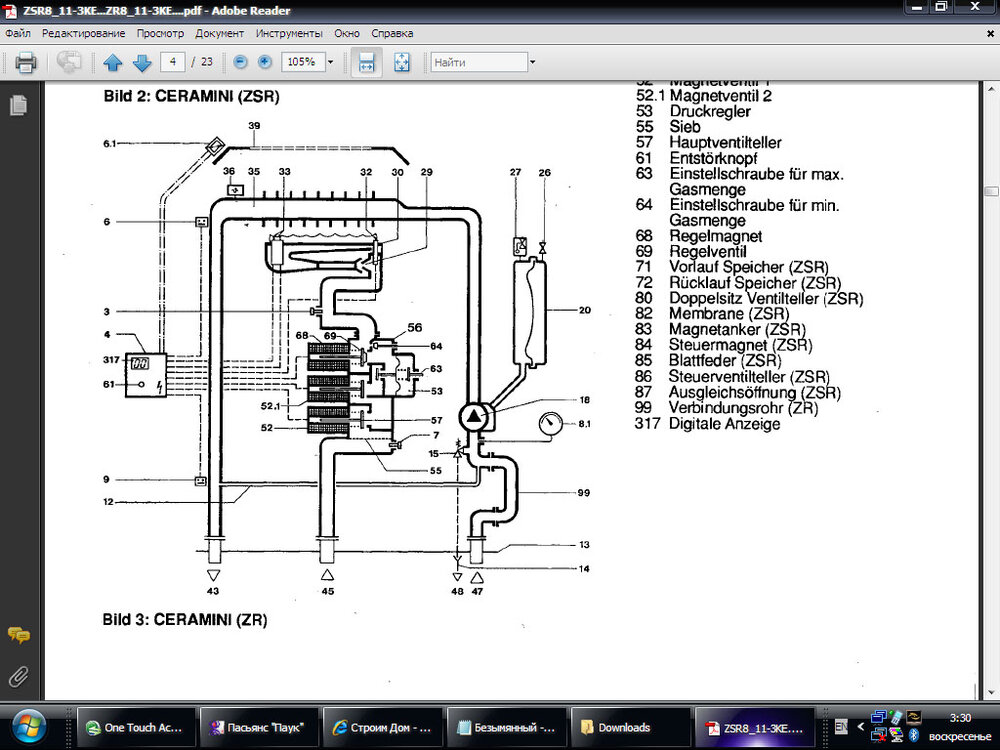This screenshot has width=1000, height=750.
Task: Click the vertical scrollbar thumb
Action: 990,190
